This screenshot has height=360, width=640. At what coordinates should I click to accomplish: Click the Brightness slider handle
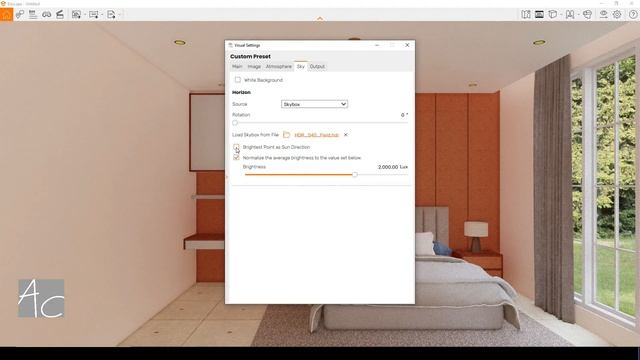355,175
